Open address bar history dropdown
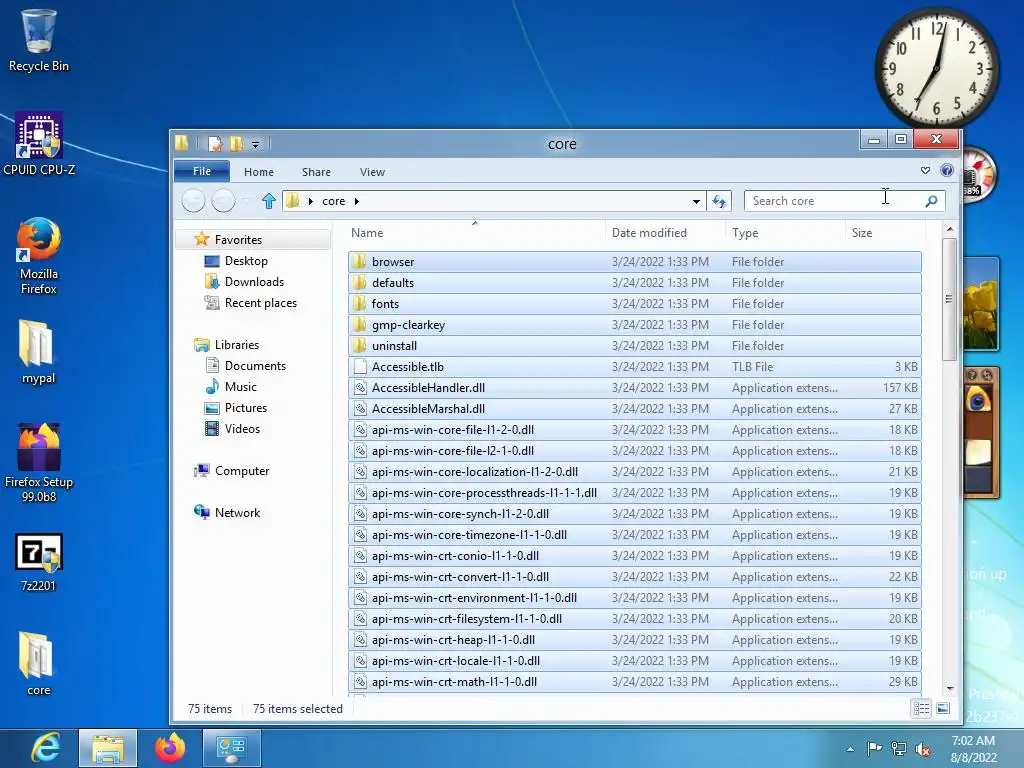This screenshot has height=768, width=1024. pos(696,201)
